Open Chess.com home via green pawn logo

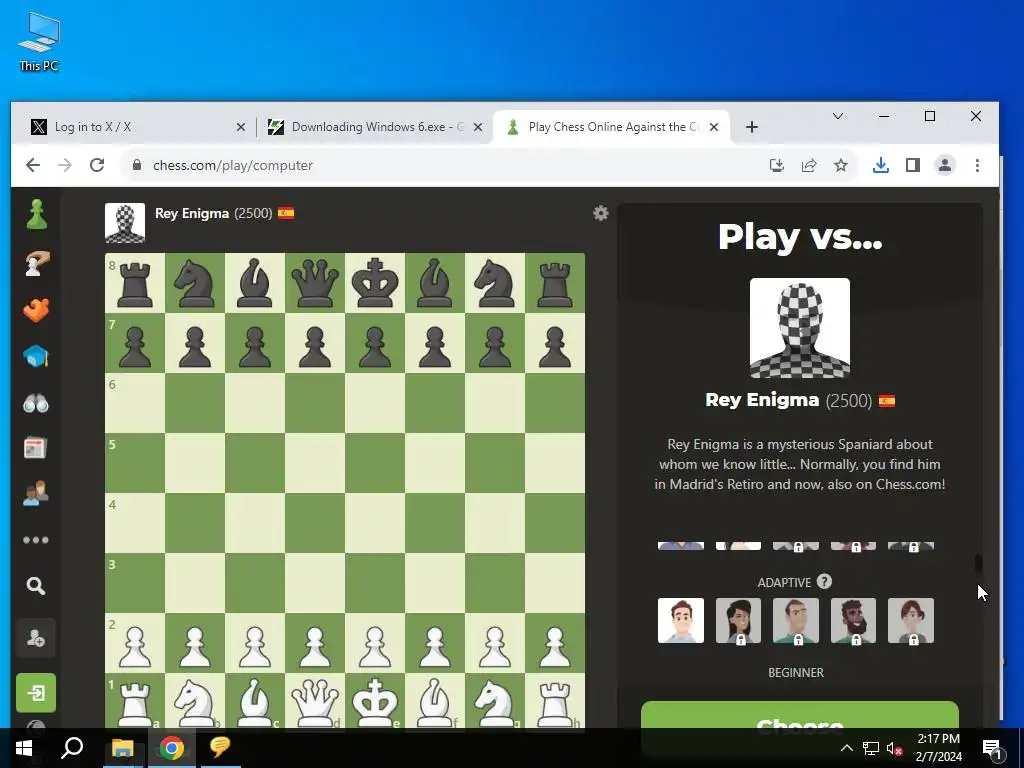click(x=37, y=215)
